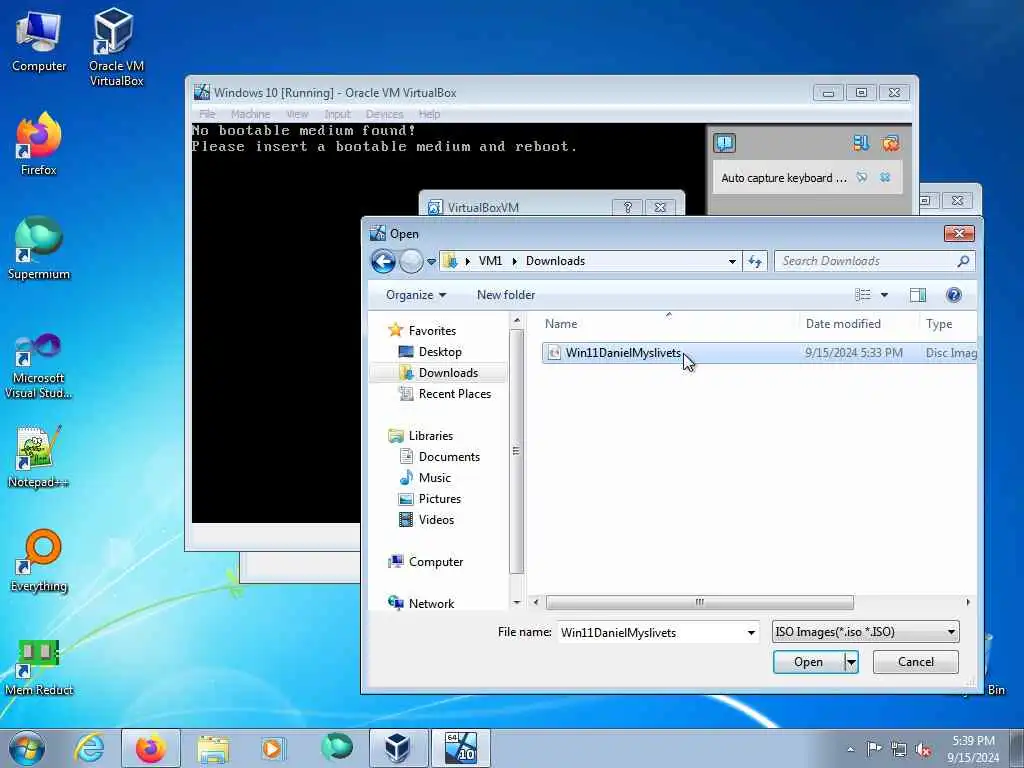Screen dimensions: 1024x768
Task: Select Network in the navigation pane
Action: tap(431, 603)
